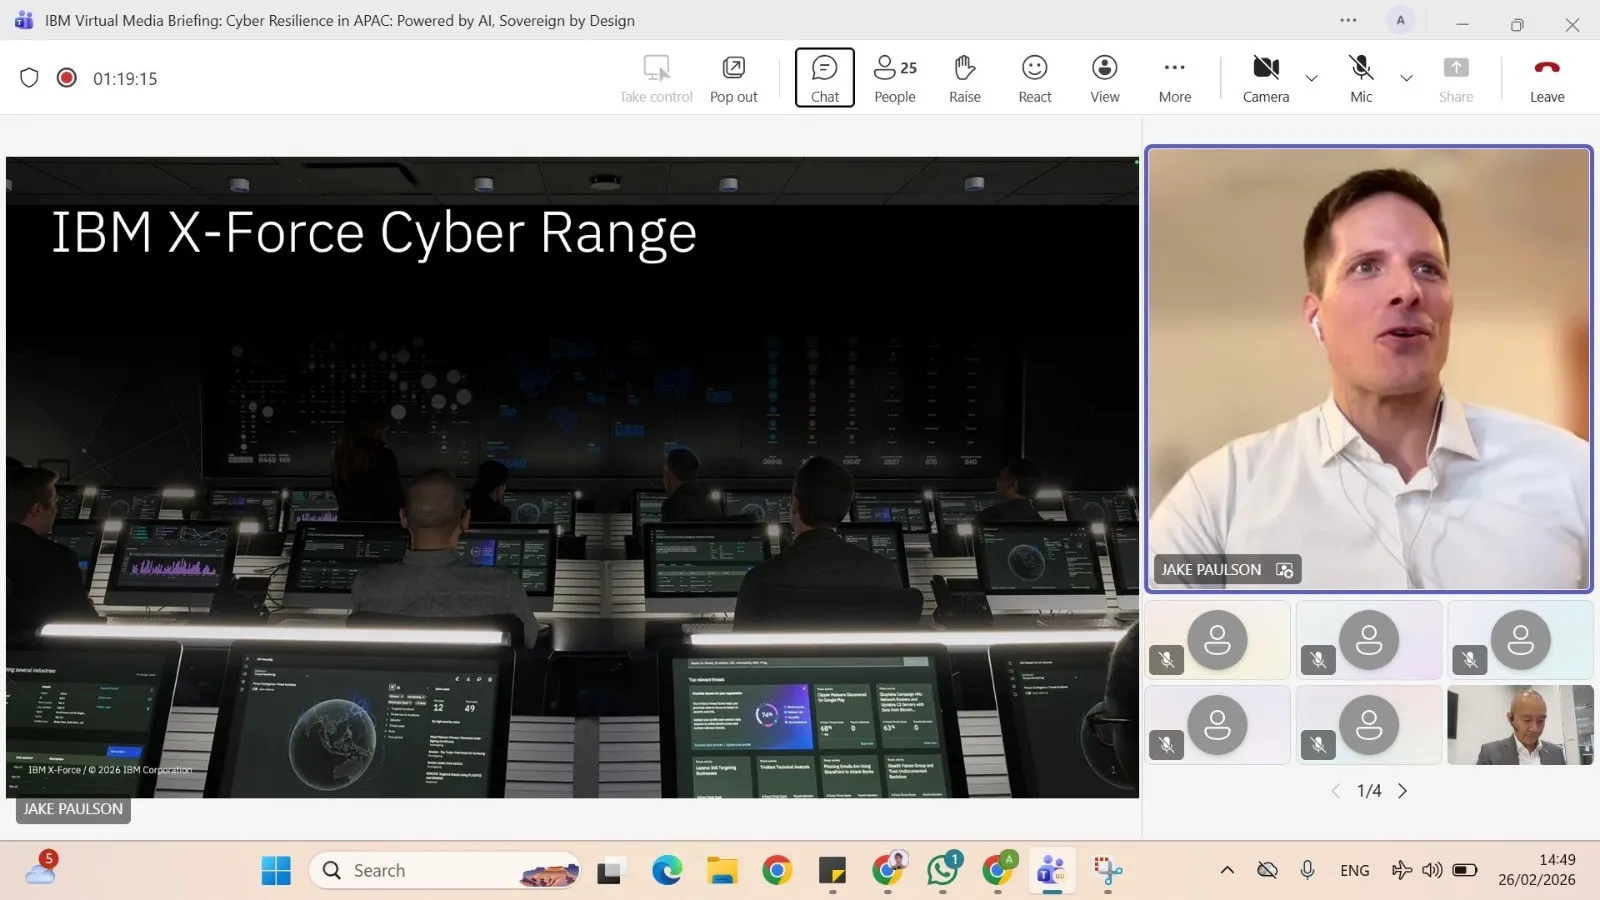The width and height of the screenshot is (1600, 900).
Task: Click the shield privacy icon
Action: pyautogui.click(x=29, y=78)
